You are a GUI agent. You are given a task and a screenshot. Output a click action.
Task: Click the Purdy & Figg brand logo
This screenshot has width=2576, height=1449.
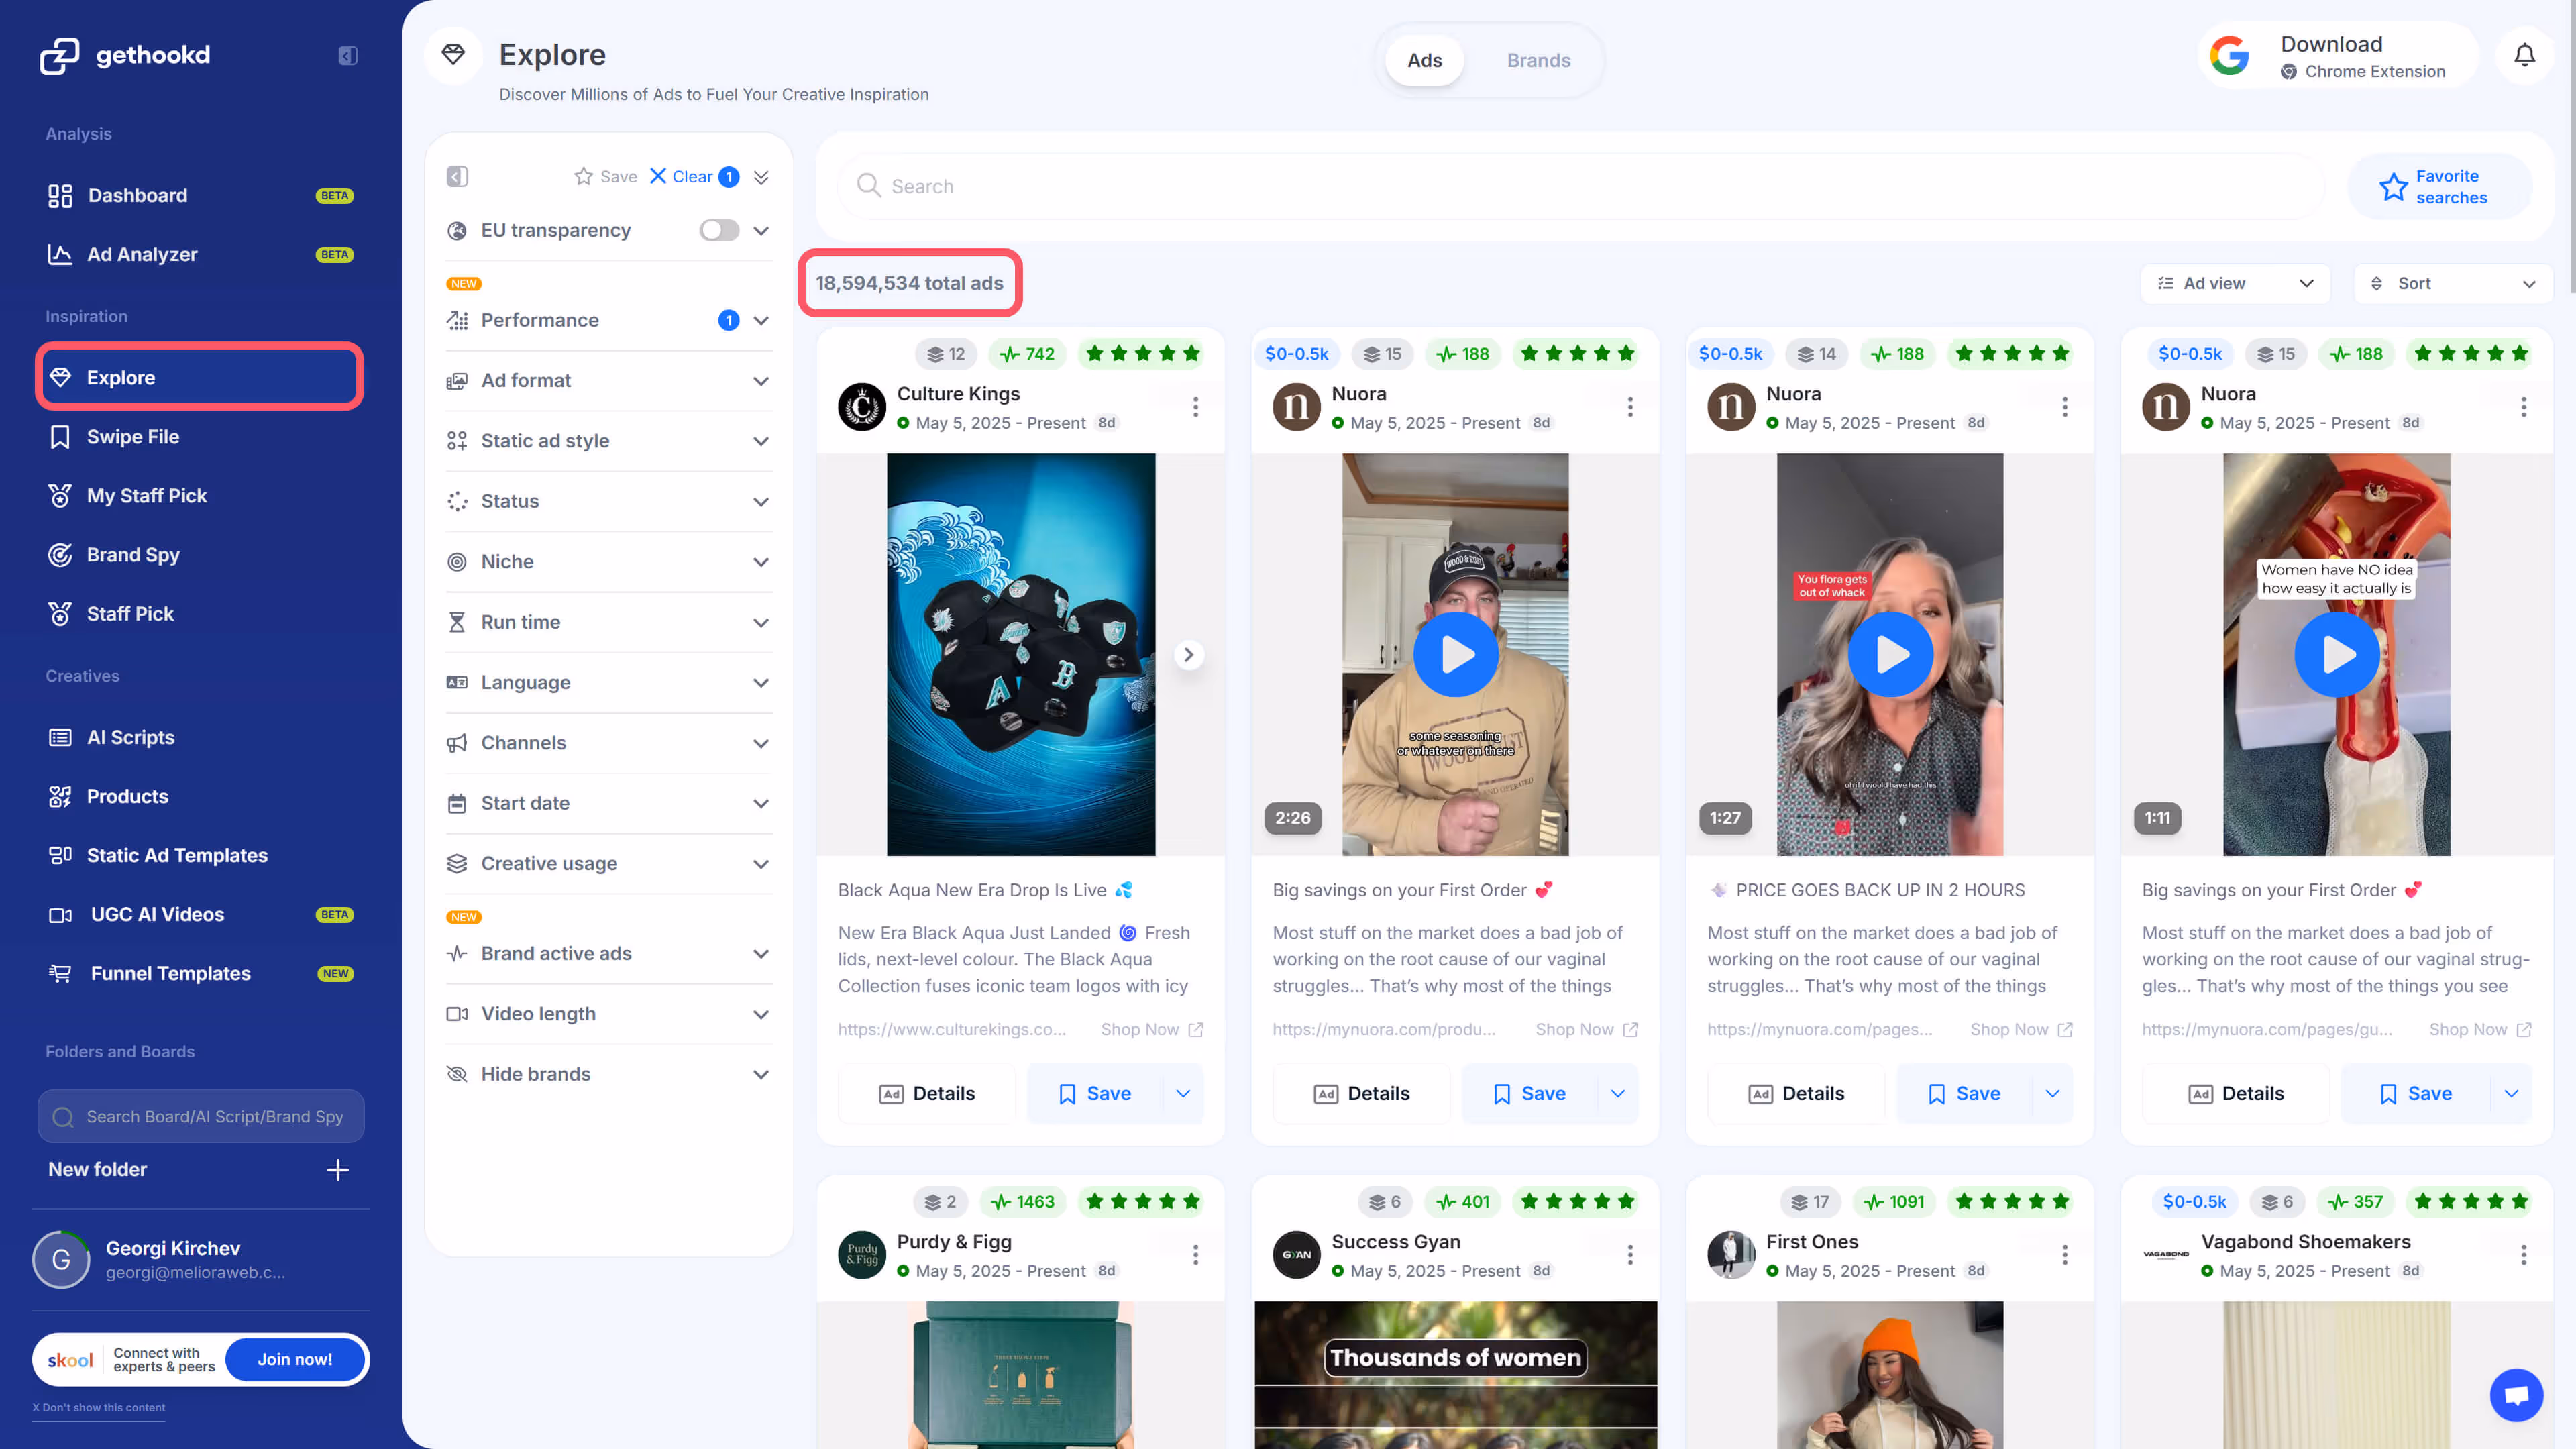coord(861,1255)
